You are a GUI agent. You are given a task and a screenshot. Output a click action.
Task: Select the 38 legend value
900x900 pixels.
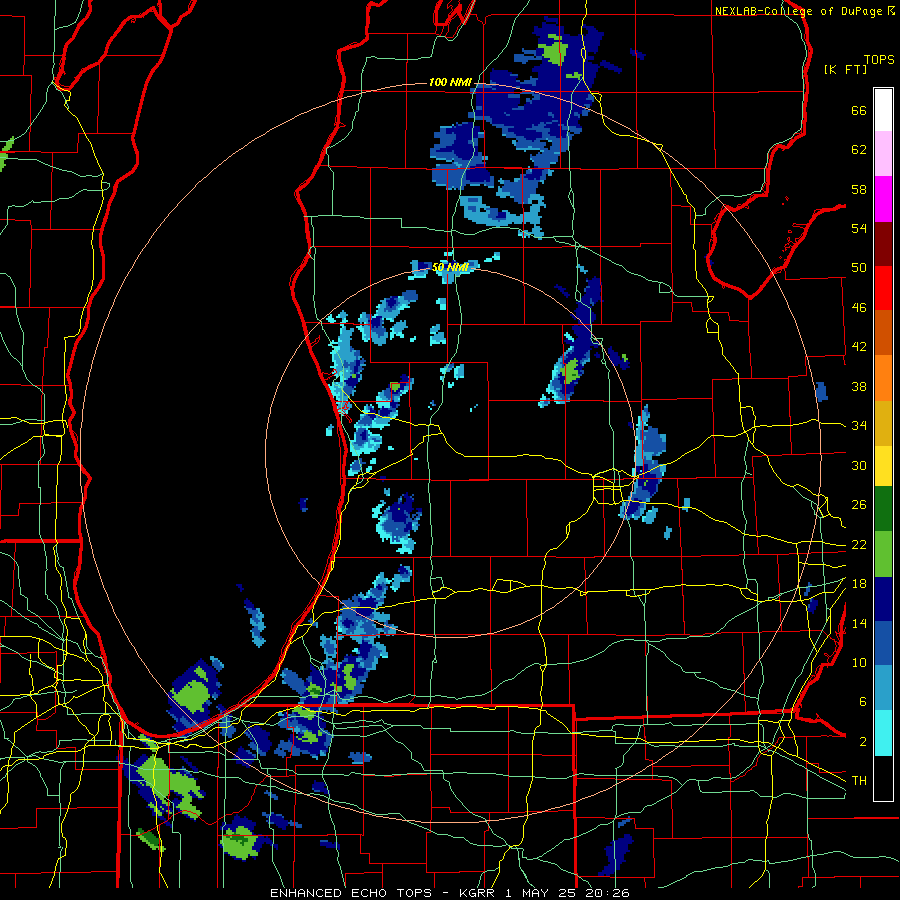pos(859,386)
